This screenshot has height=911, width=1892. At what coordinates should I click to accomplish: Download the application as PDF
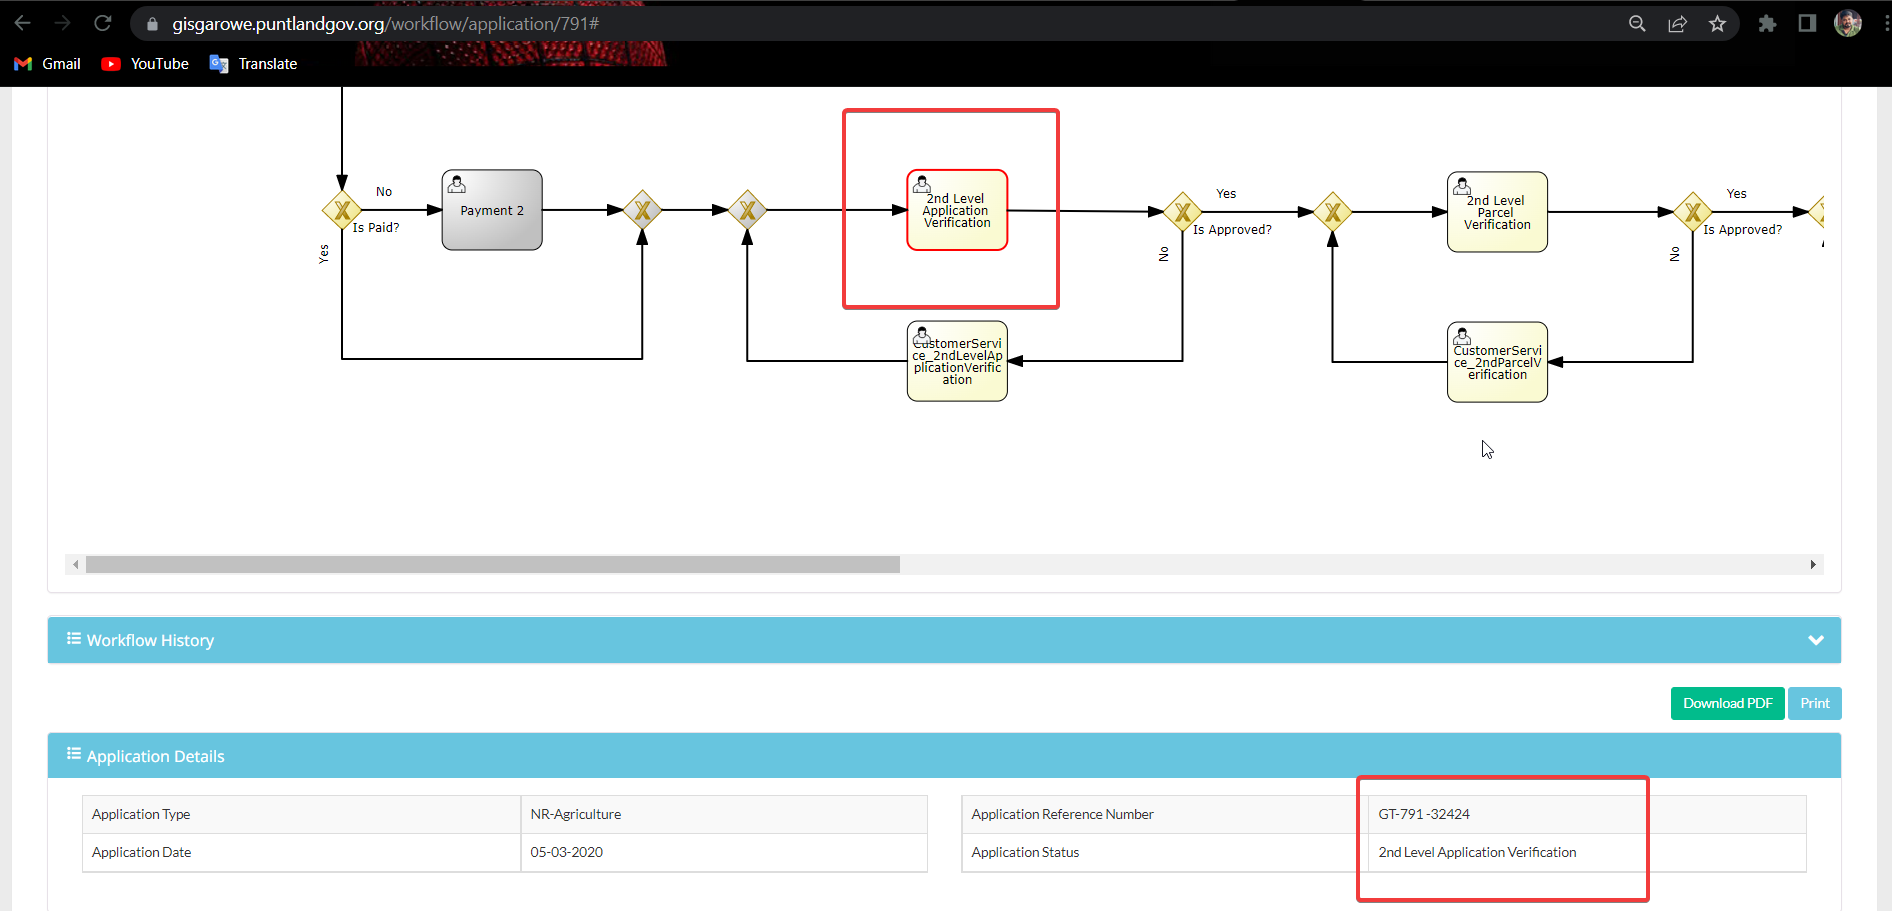(1727, 703)
